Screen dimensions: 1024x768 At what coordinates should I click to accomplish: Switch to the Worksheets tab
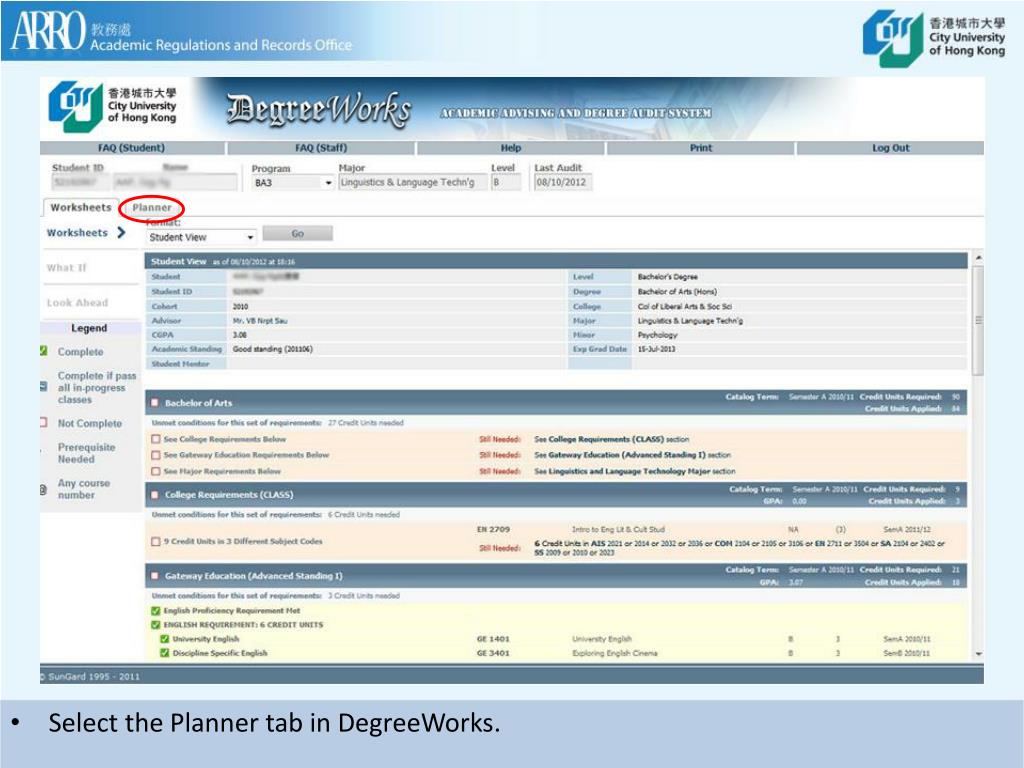pos(81,208)
